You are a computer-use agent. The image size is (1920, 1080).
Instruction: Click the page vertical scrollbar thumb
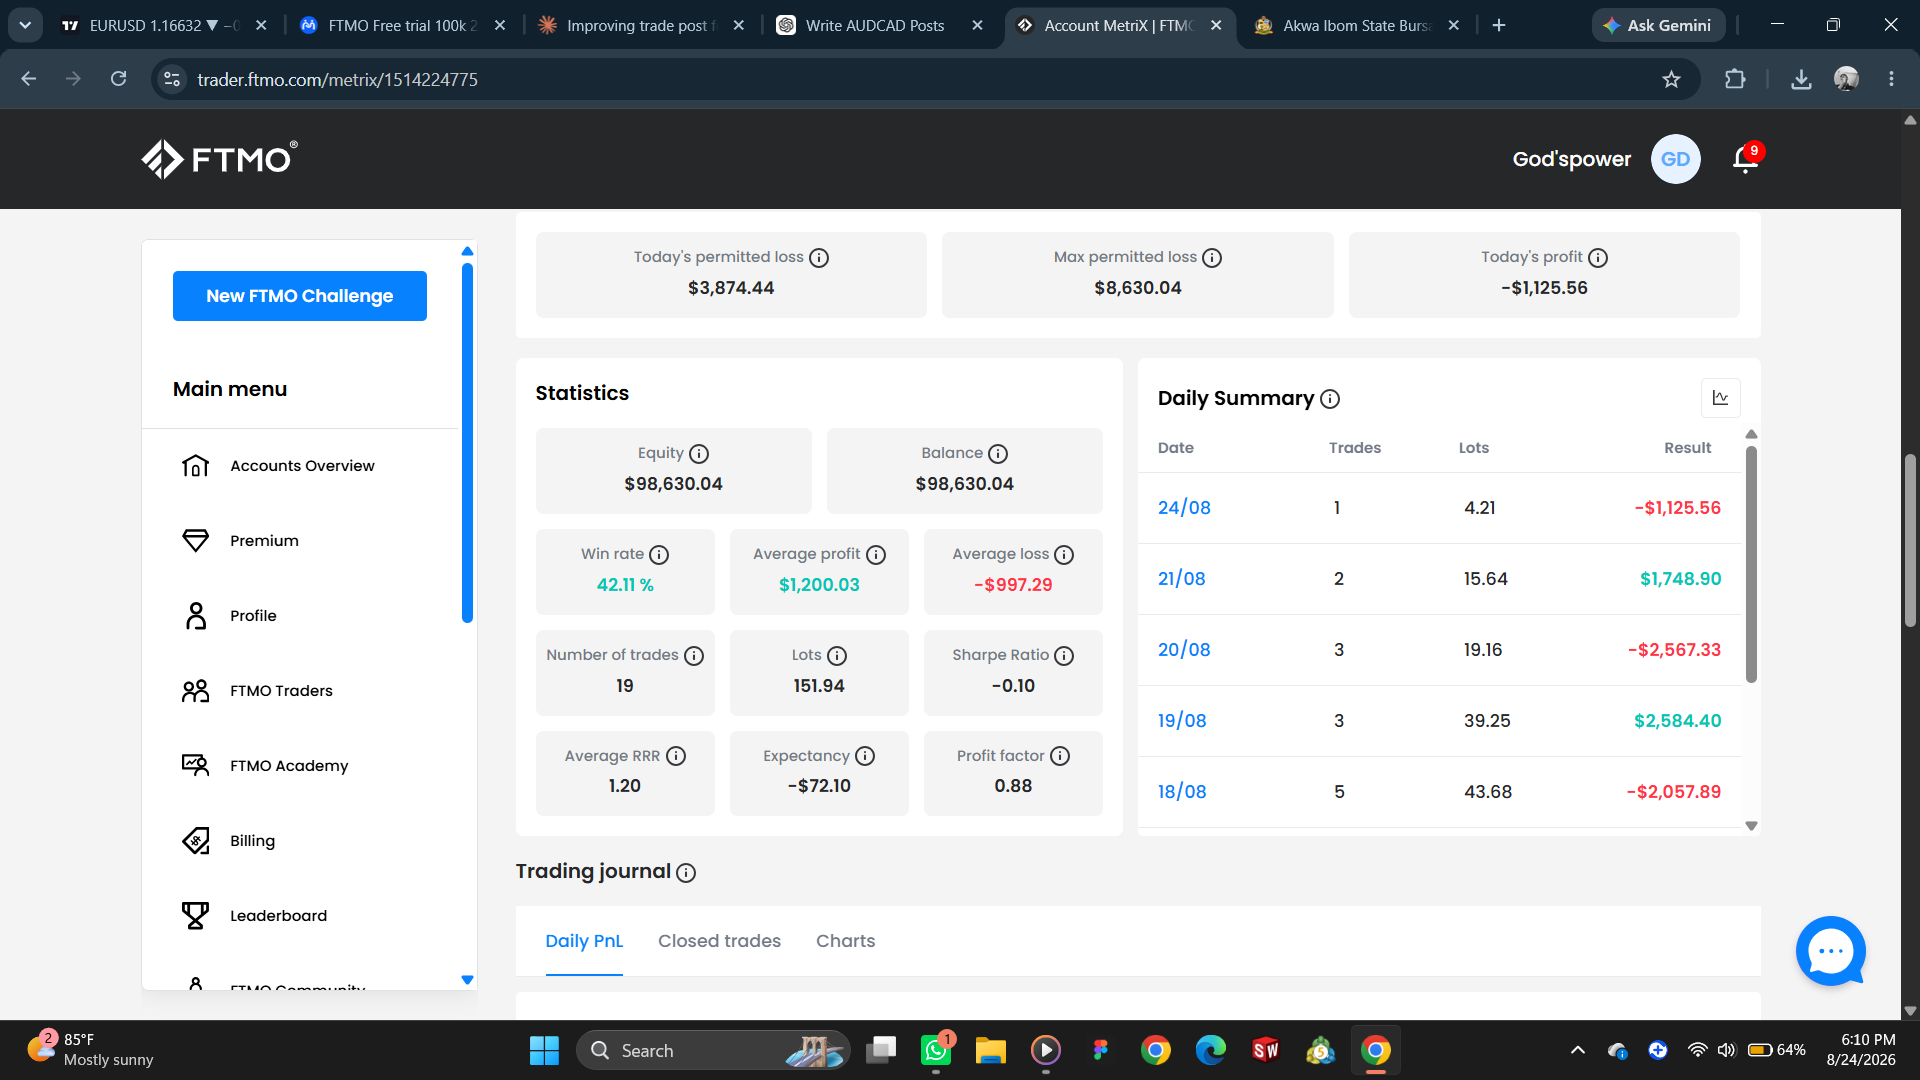(1910, 540)
